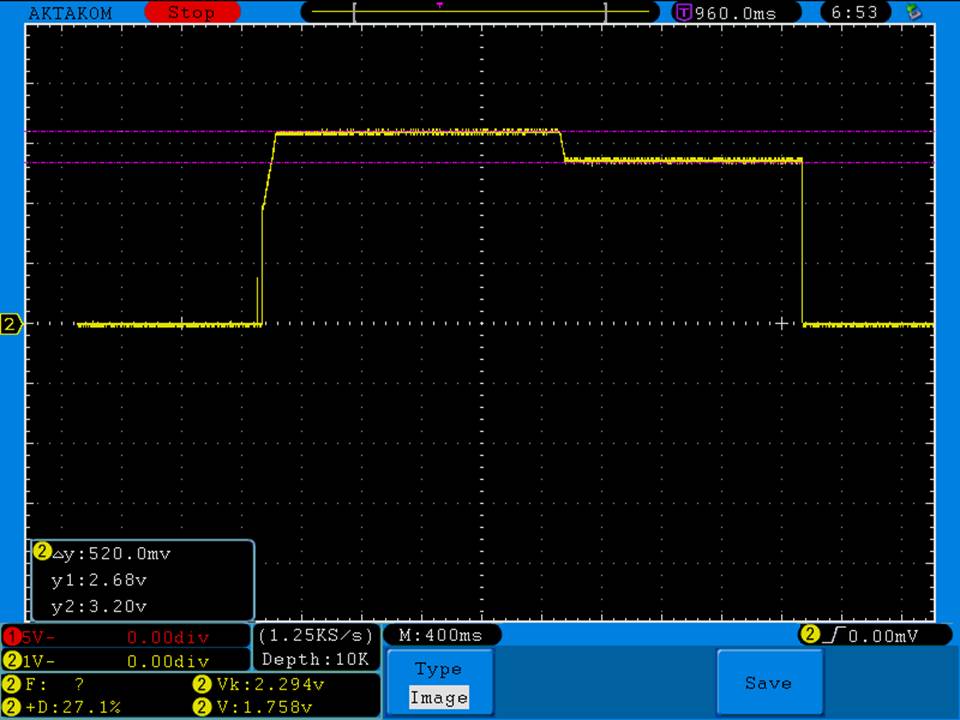Click the AKTAKOM brand label
The width and height of the screenshot is (960, 720).
tap(70, 13)
